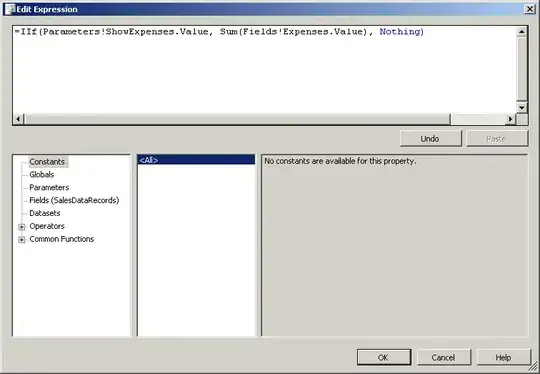Confirm with the OK button

click(x=384, y=357)
